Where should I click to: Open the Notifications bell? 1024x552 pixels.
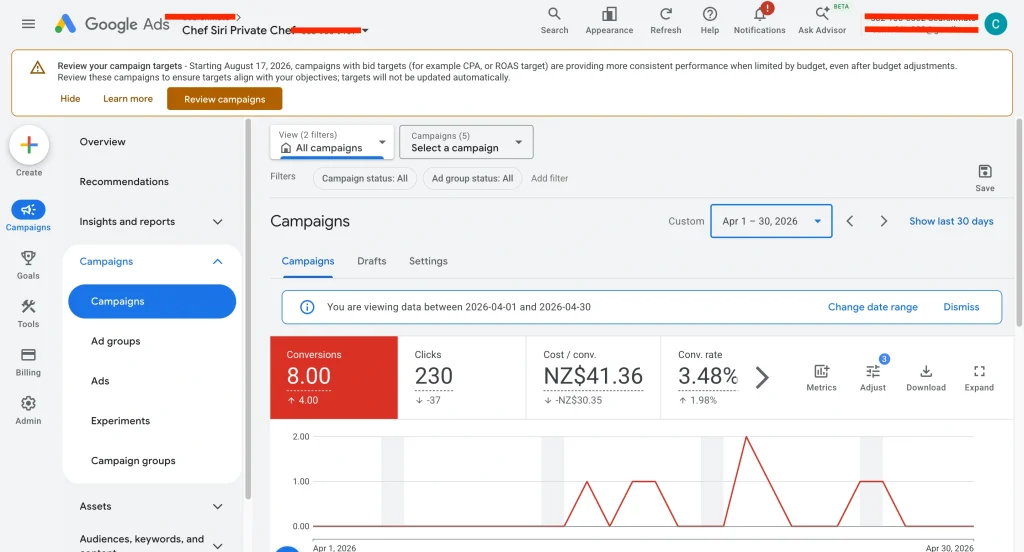[760, 20]
